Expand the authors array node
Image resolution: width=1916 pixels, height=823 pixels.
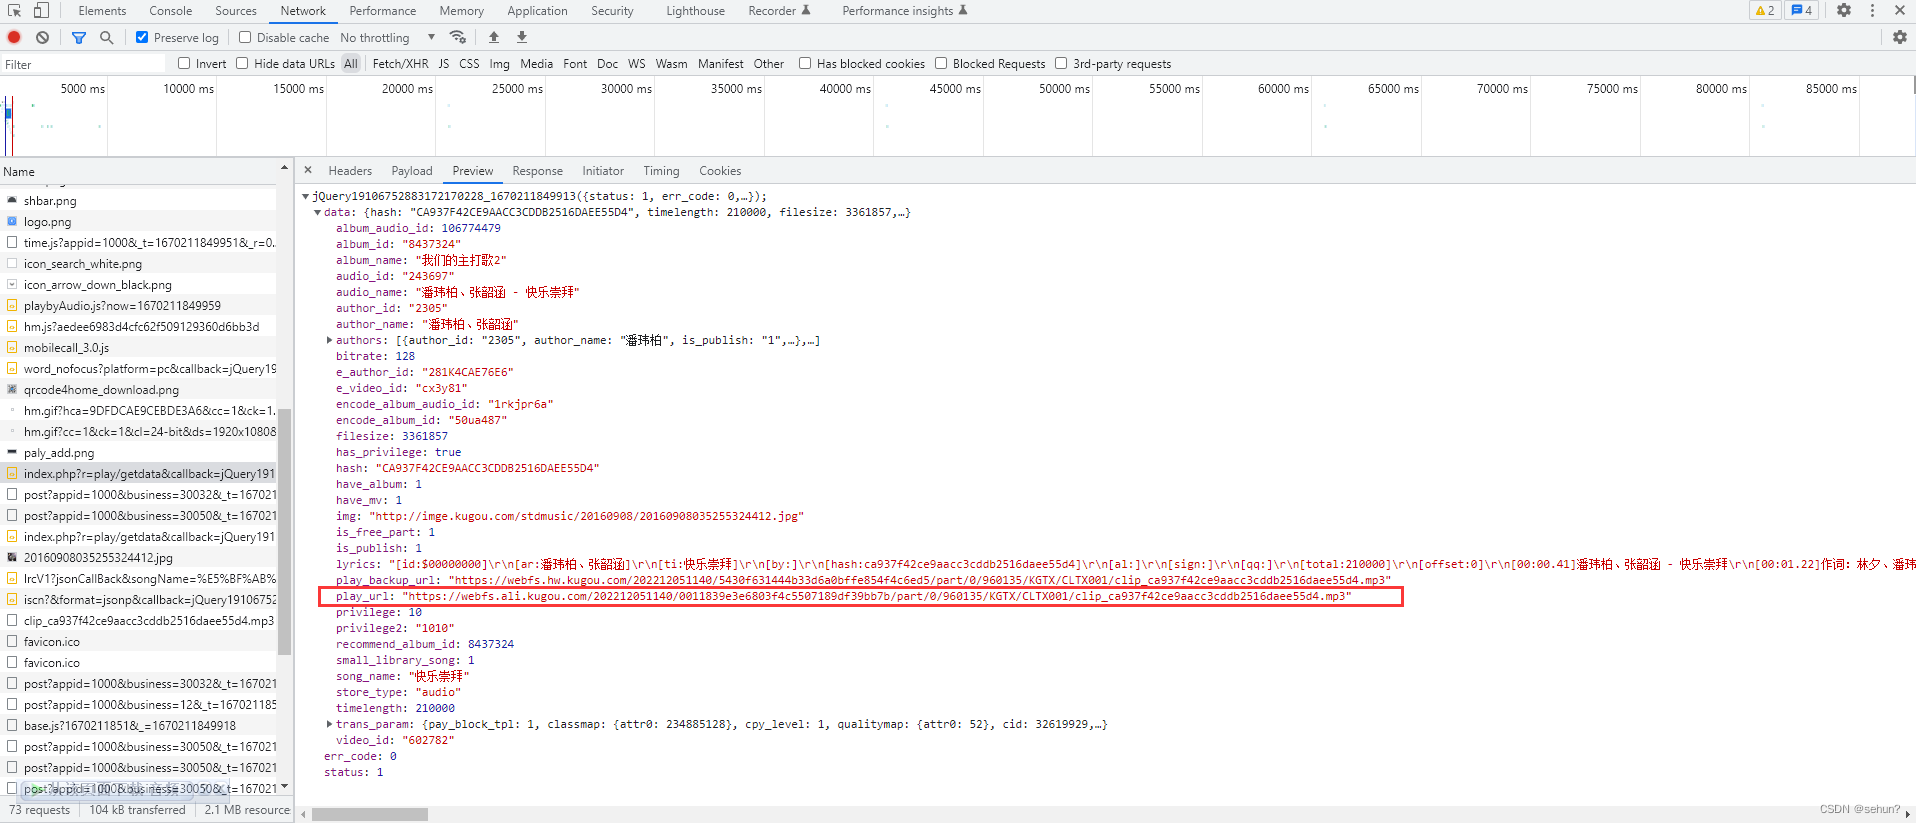(330, 340)
